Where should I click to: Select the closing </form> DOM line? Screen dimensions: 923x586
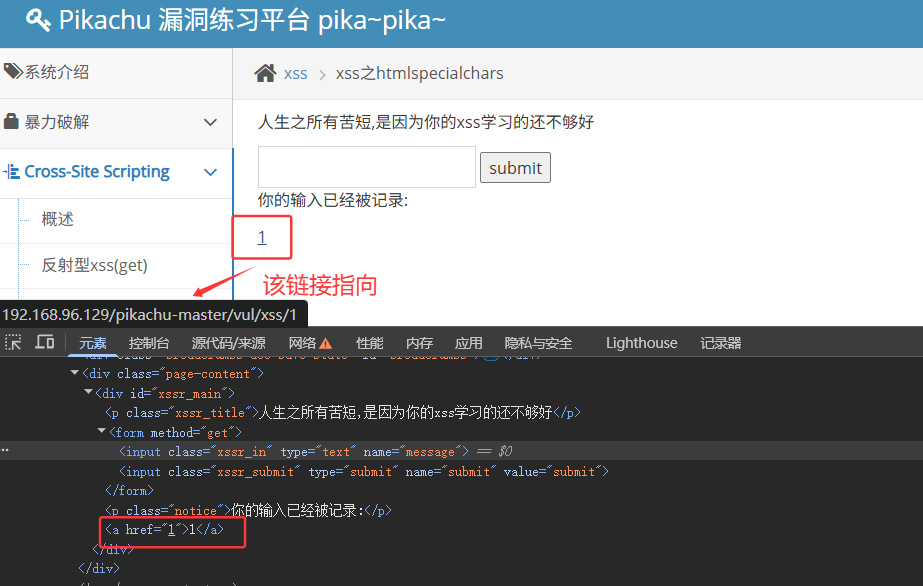130,490
